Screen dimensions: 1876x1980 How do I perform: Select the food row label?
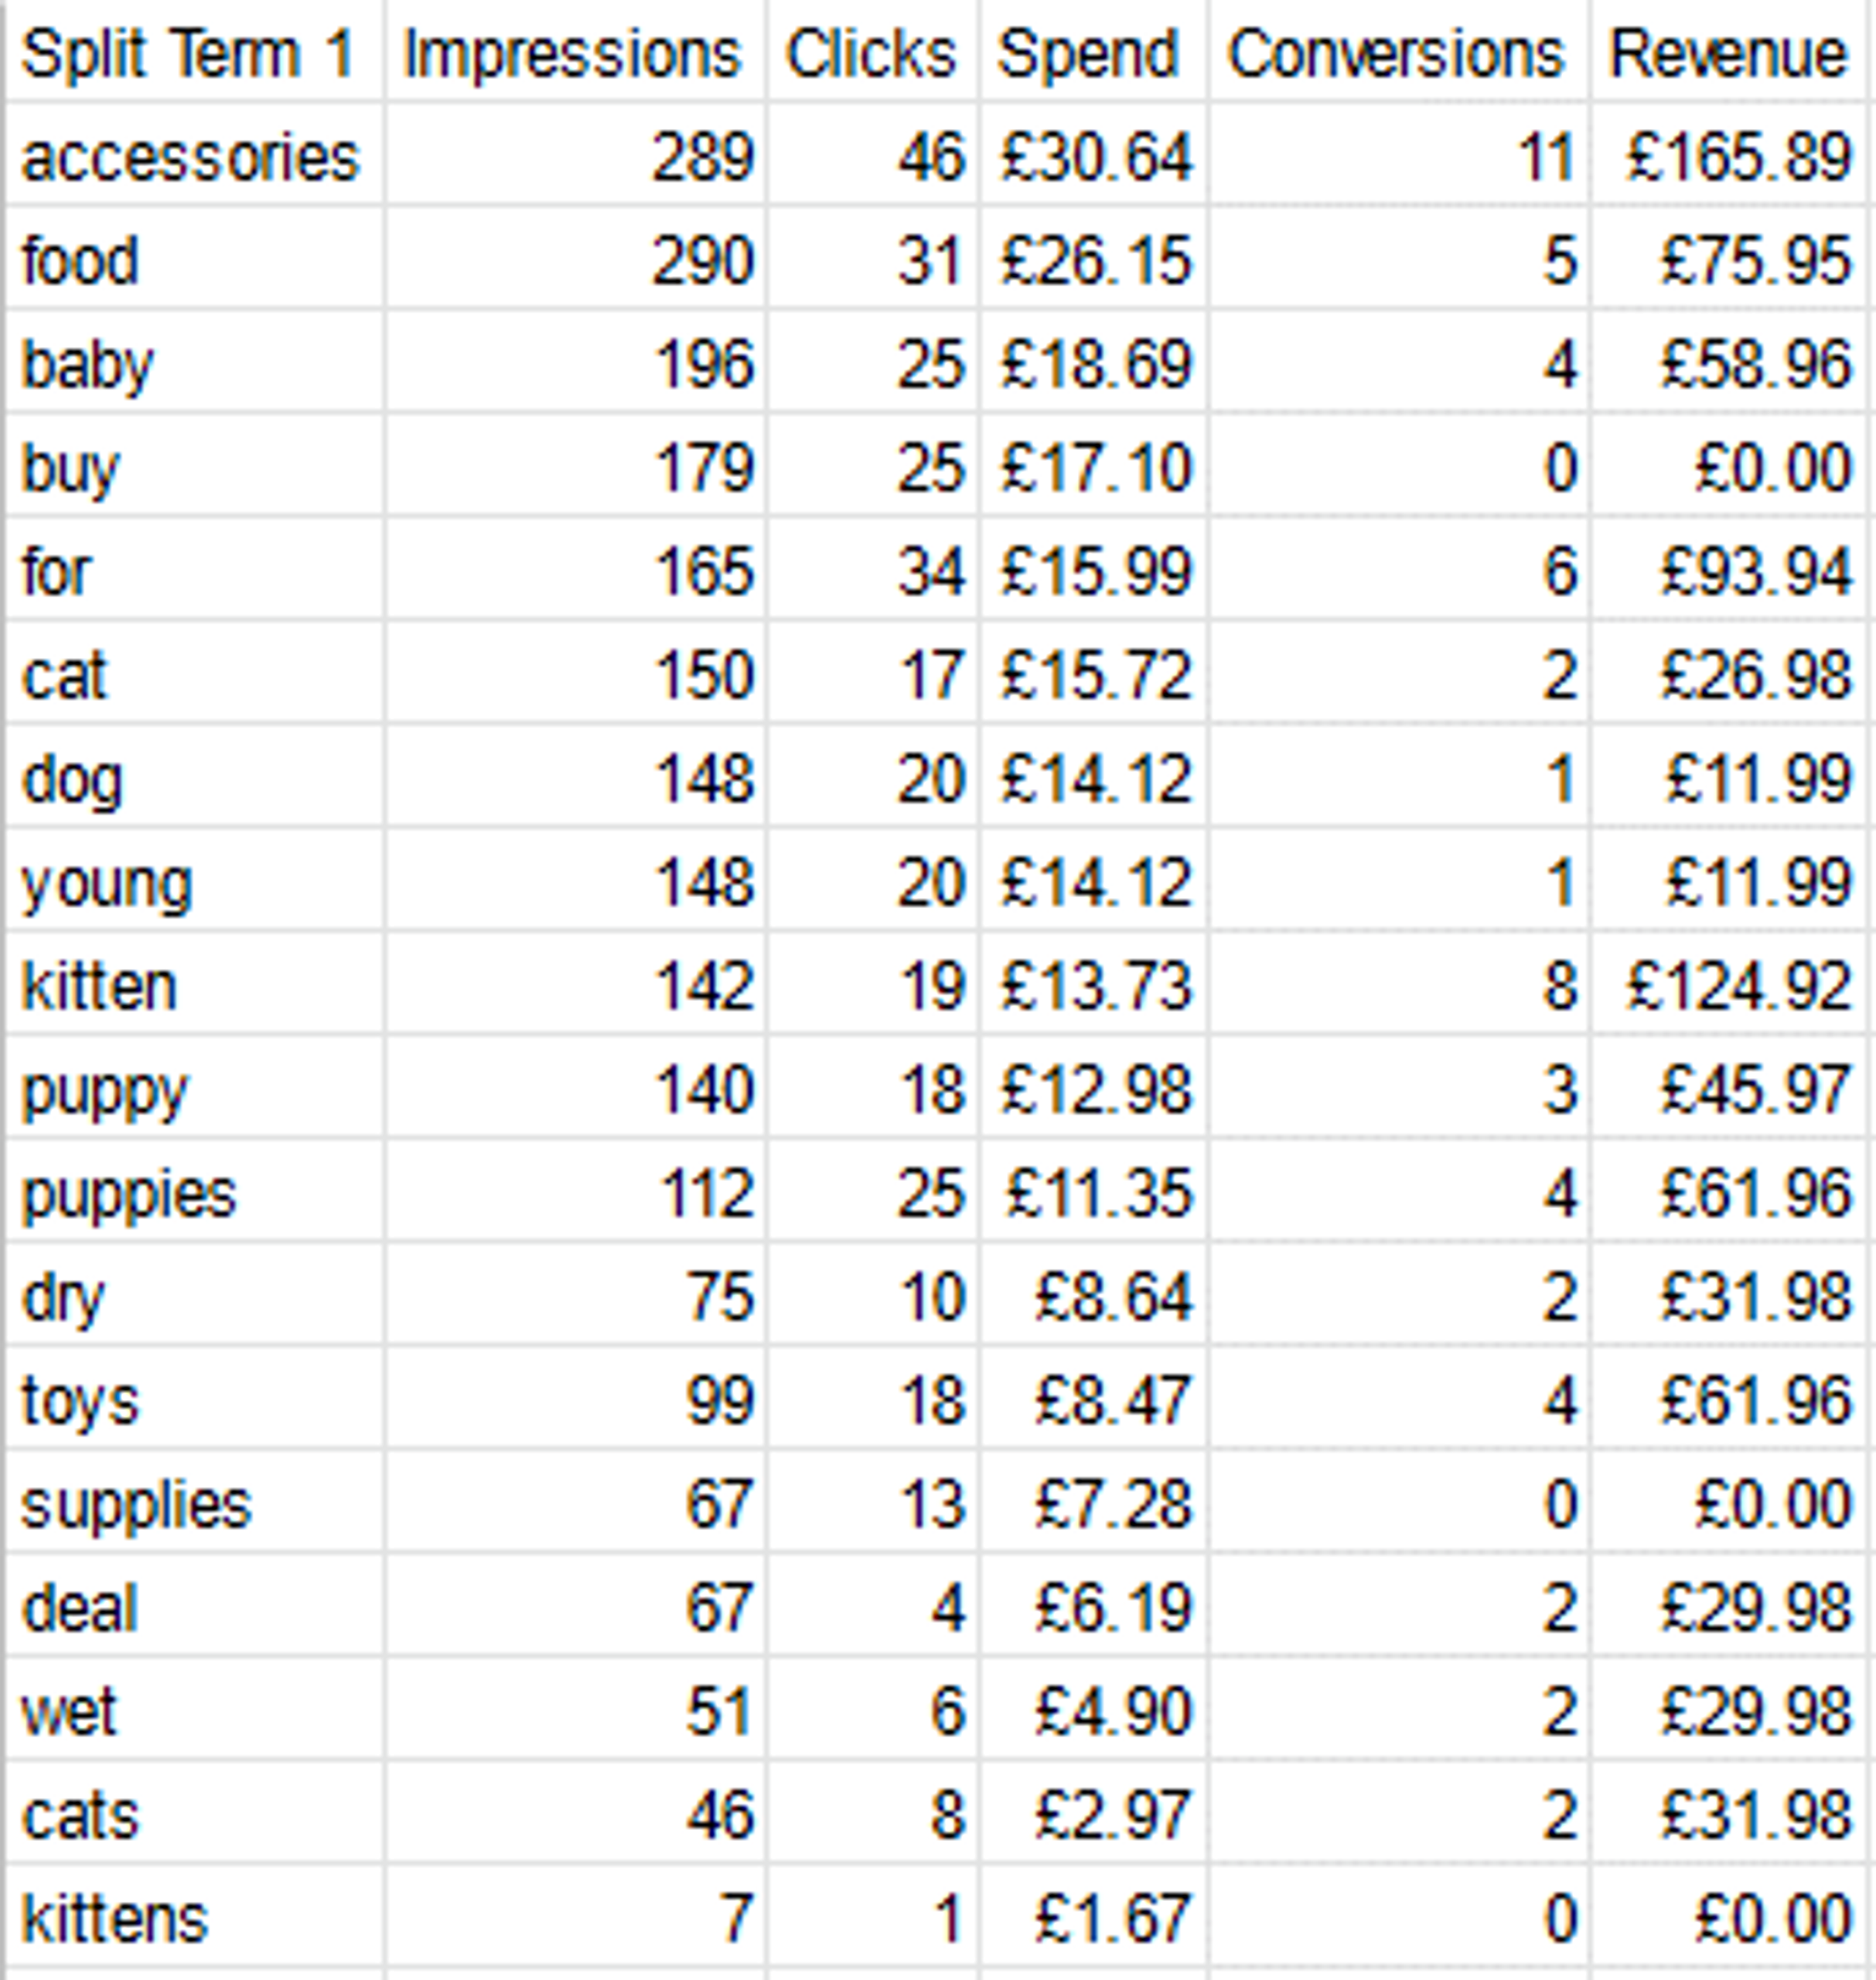pos(194,260)
